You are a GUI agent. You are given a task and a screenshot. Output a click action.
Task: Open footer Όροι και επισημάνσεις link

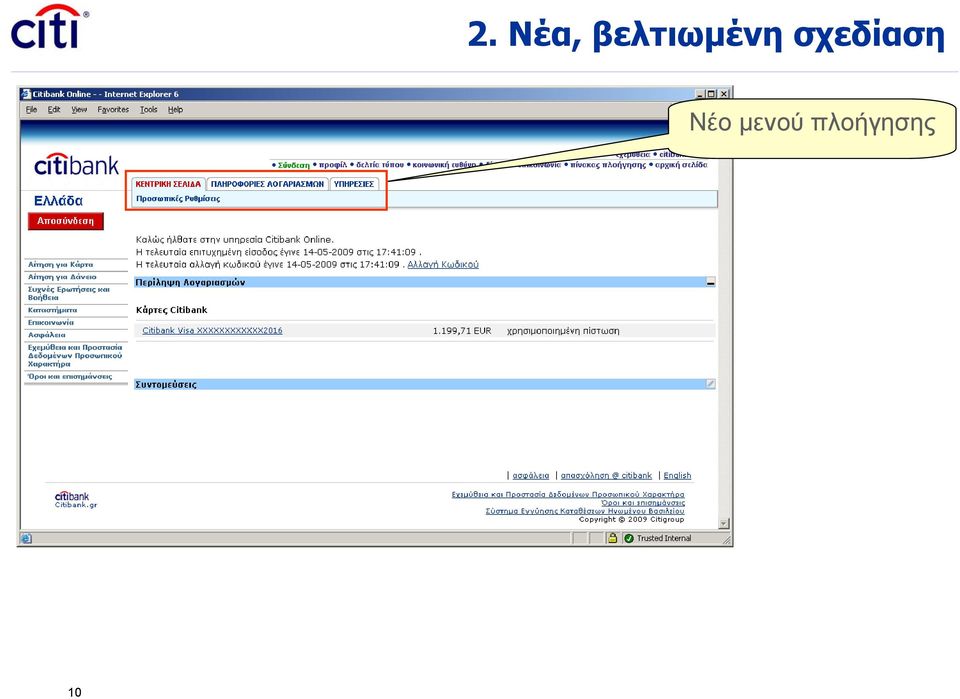pyautogui.click(x=643, y=503)
